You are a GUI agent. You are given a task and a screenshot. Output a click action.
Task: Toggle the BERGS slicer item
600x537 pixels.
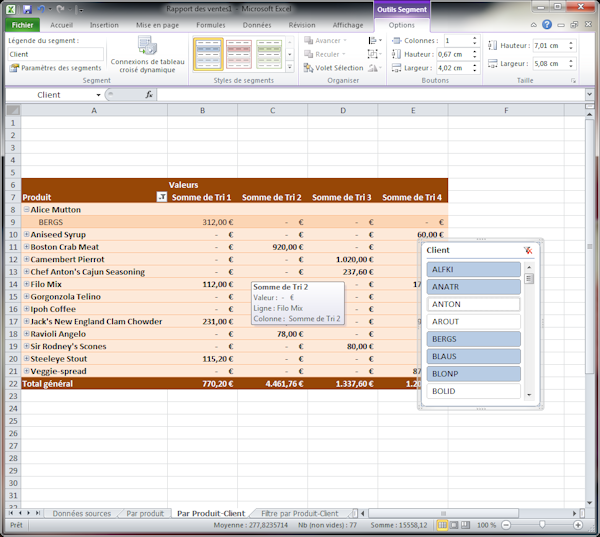pos(474,339)
